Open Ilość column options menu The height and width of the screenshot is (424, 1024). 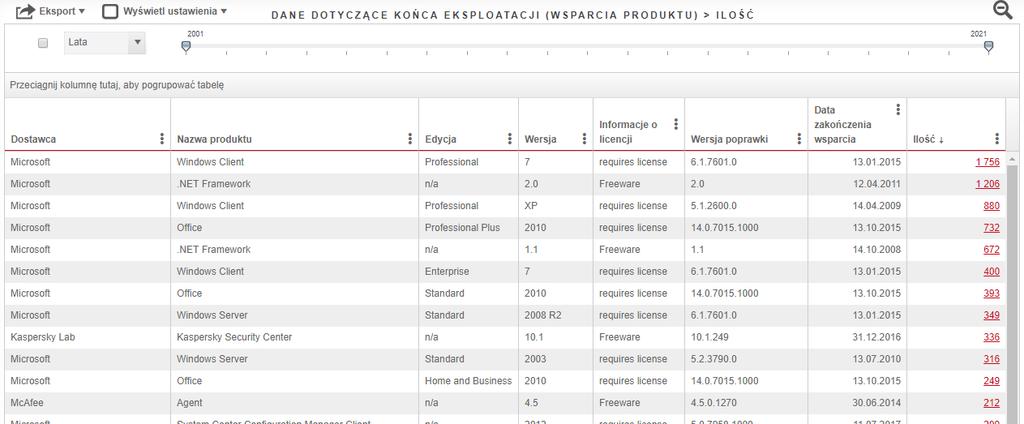click(x=997, y=139)
